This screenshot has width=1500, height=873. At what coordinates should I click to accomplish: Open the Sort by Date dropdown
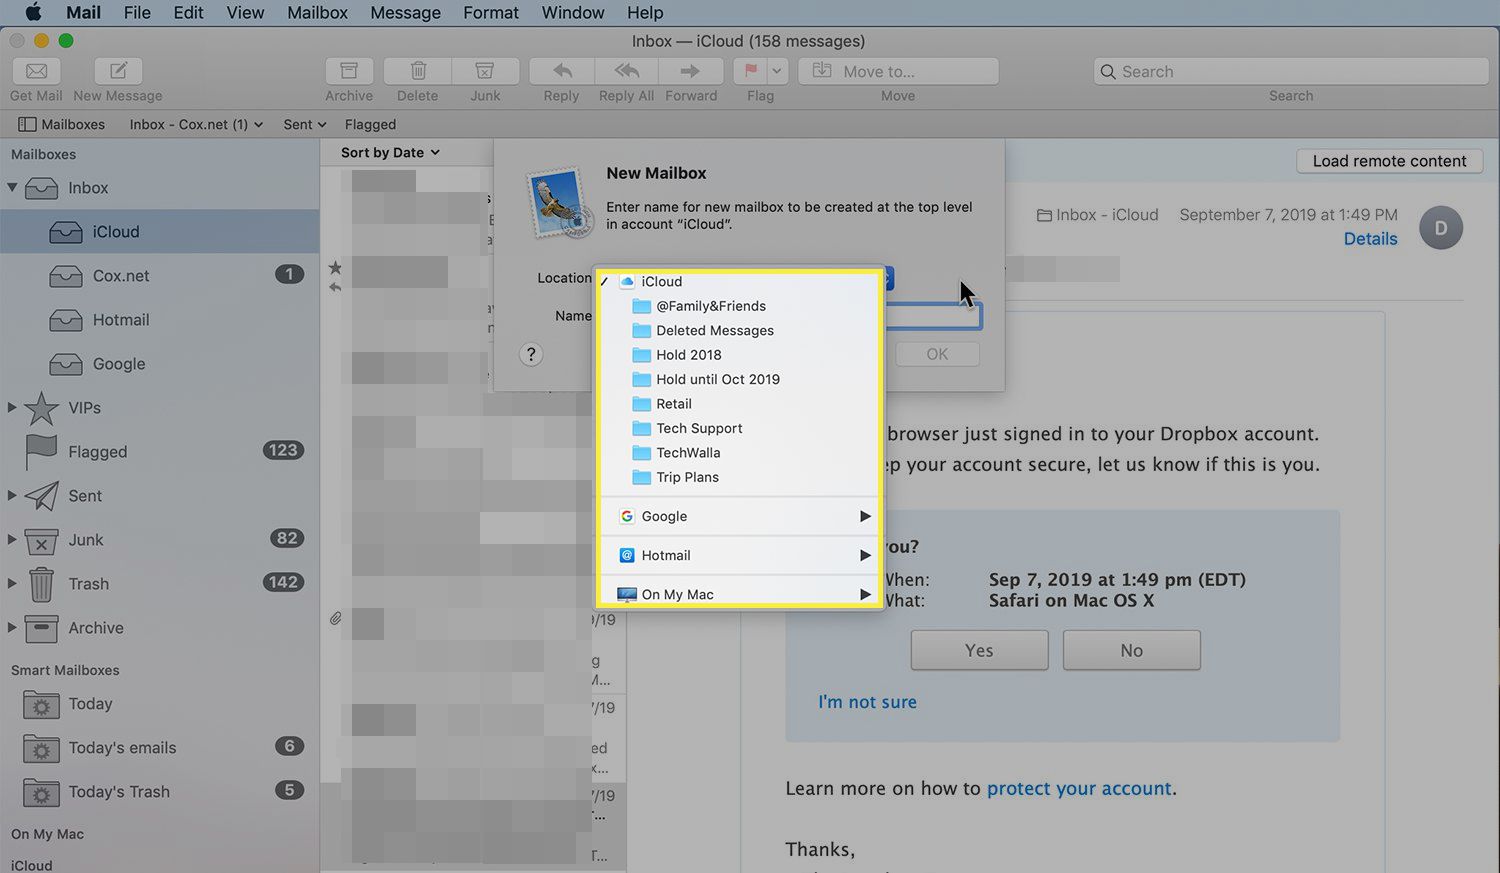point(390,152)
